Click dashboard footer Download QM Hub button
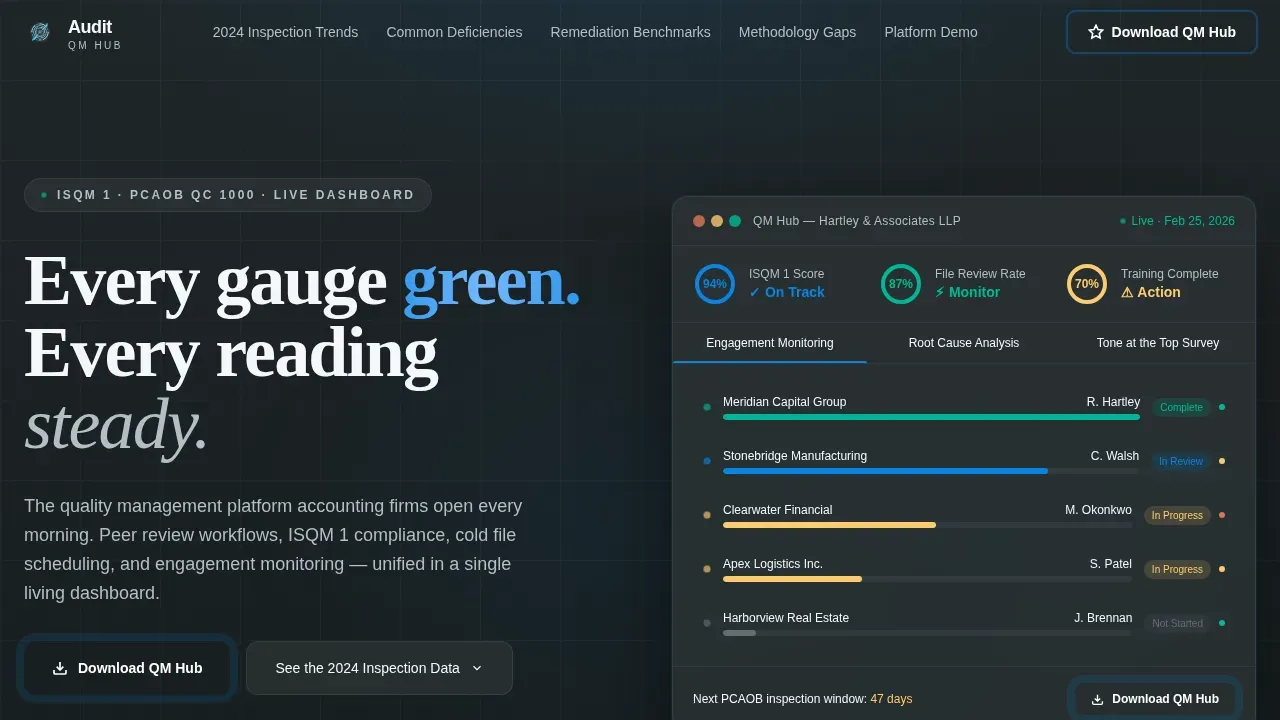 click(x=1155, y=699)
